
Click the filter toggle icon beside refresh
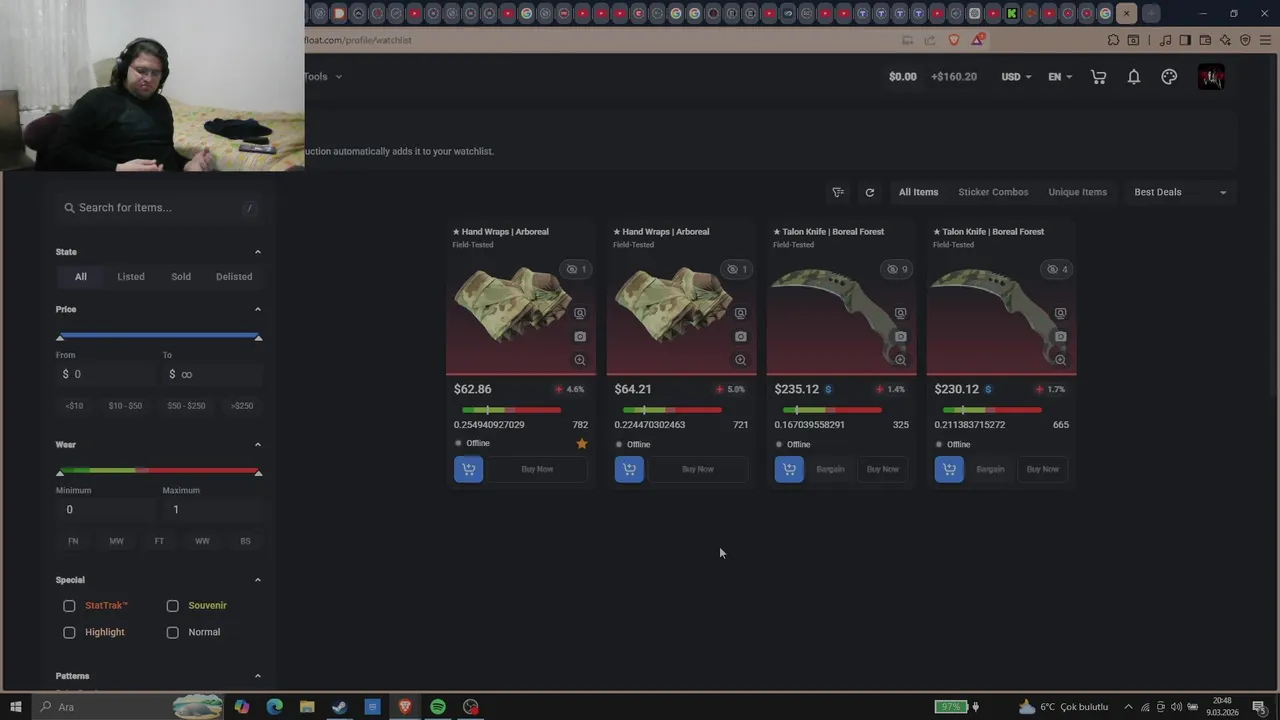coord(838,192)
